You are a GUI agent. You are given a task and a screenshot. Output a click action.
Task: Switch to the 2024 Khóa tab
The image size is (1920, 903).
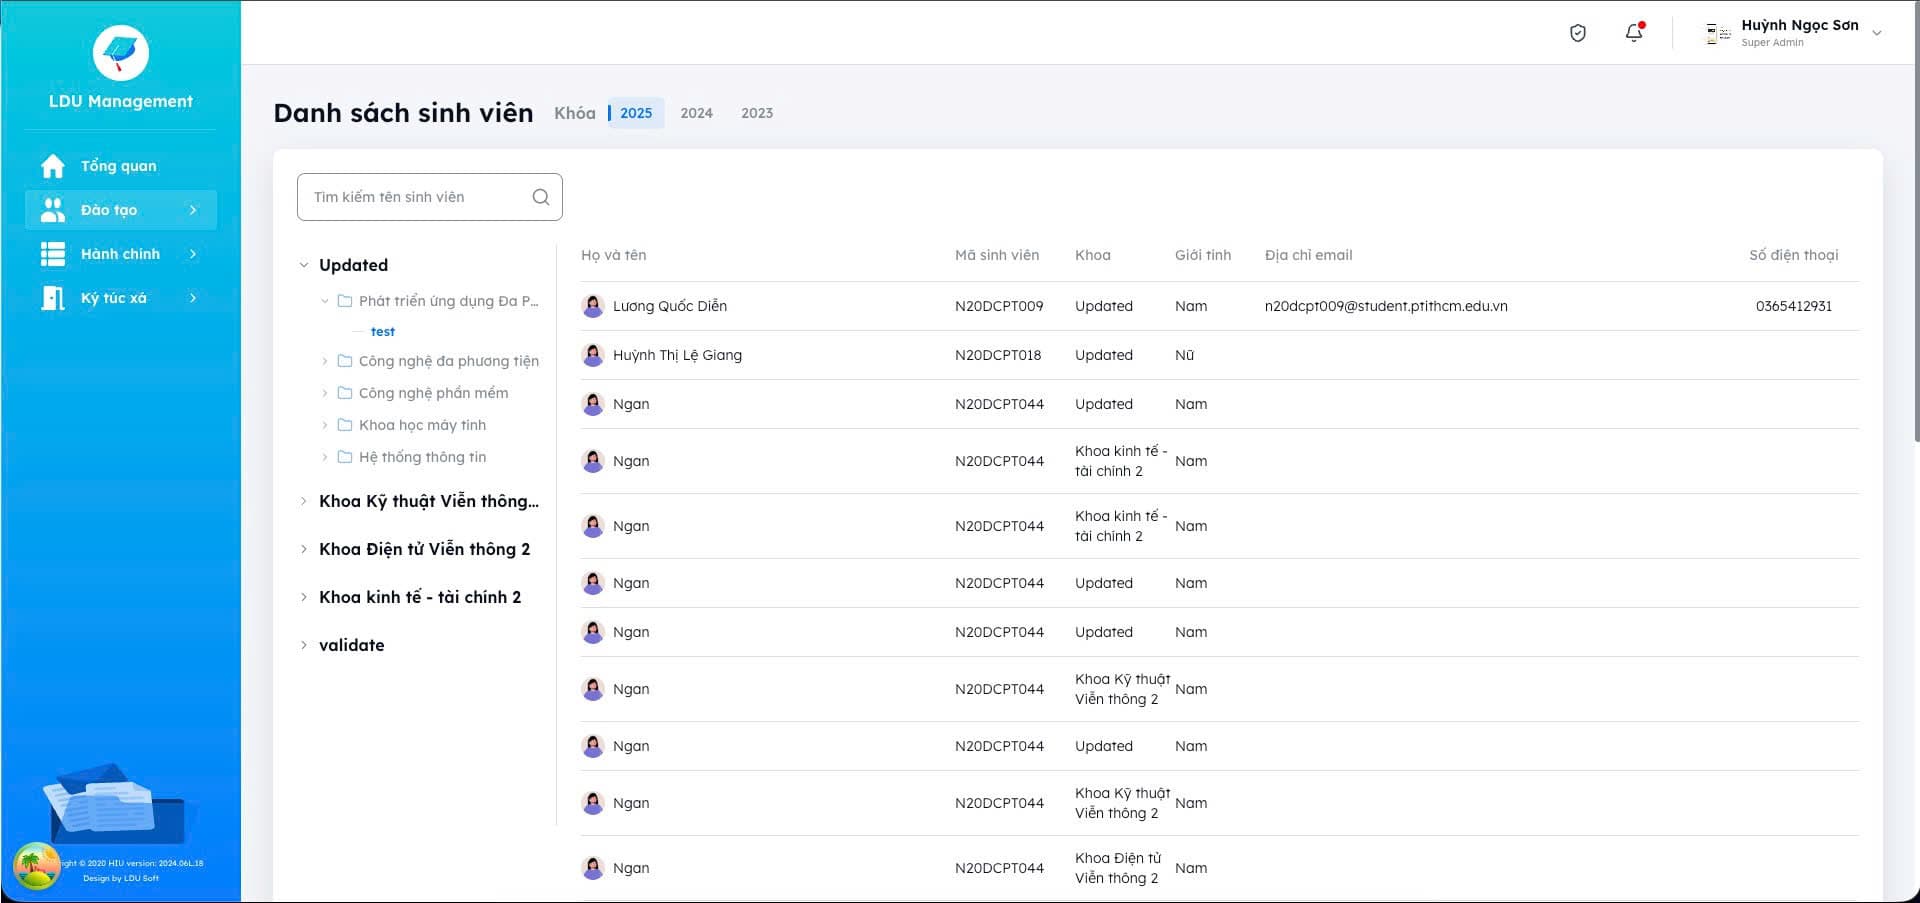click(x=697, y=113)
